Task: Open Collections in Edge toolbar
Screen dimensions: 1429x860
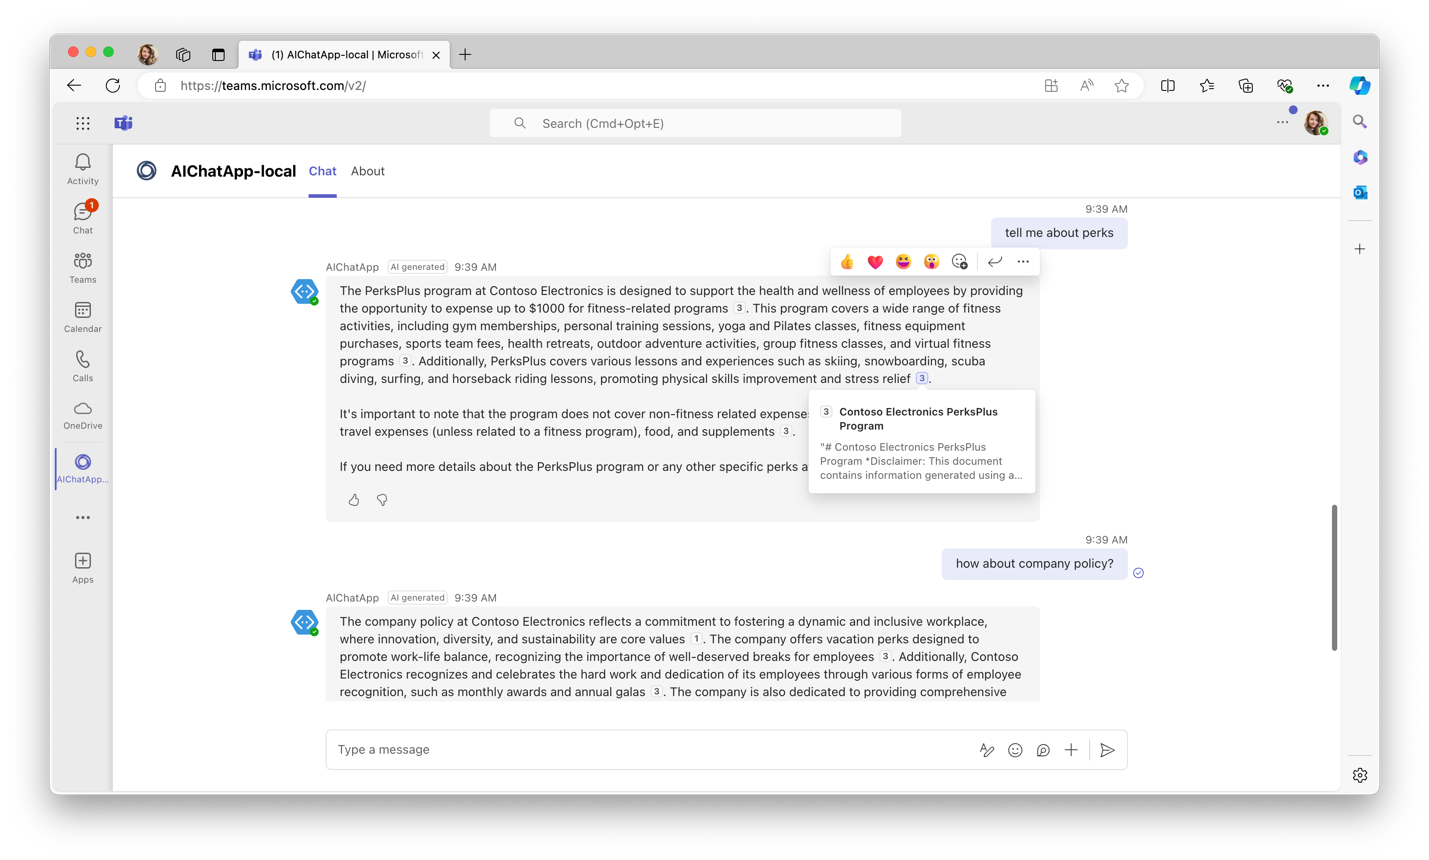Action: pos(1246,86)
